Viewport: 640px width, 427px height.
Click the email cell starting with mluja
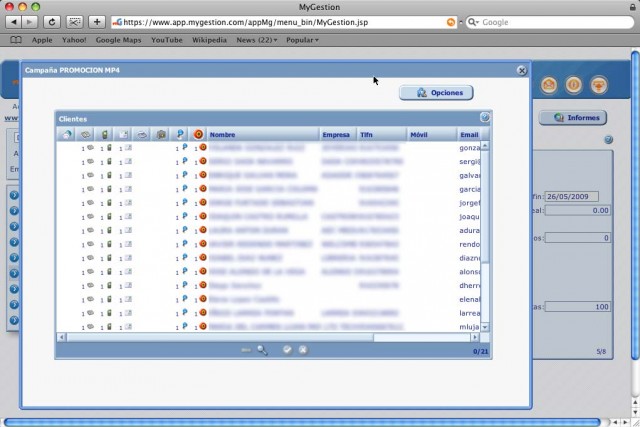click(x=469, y=327)
